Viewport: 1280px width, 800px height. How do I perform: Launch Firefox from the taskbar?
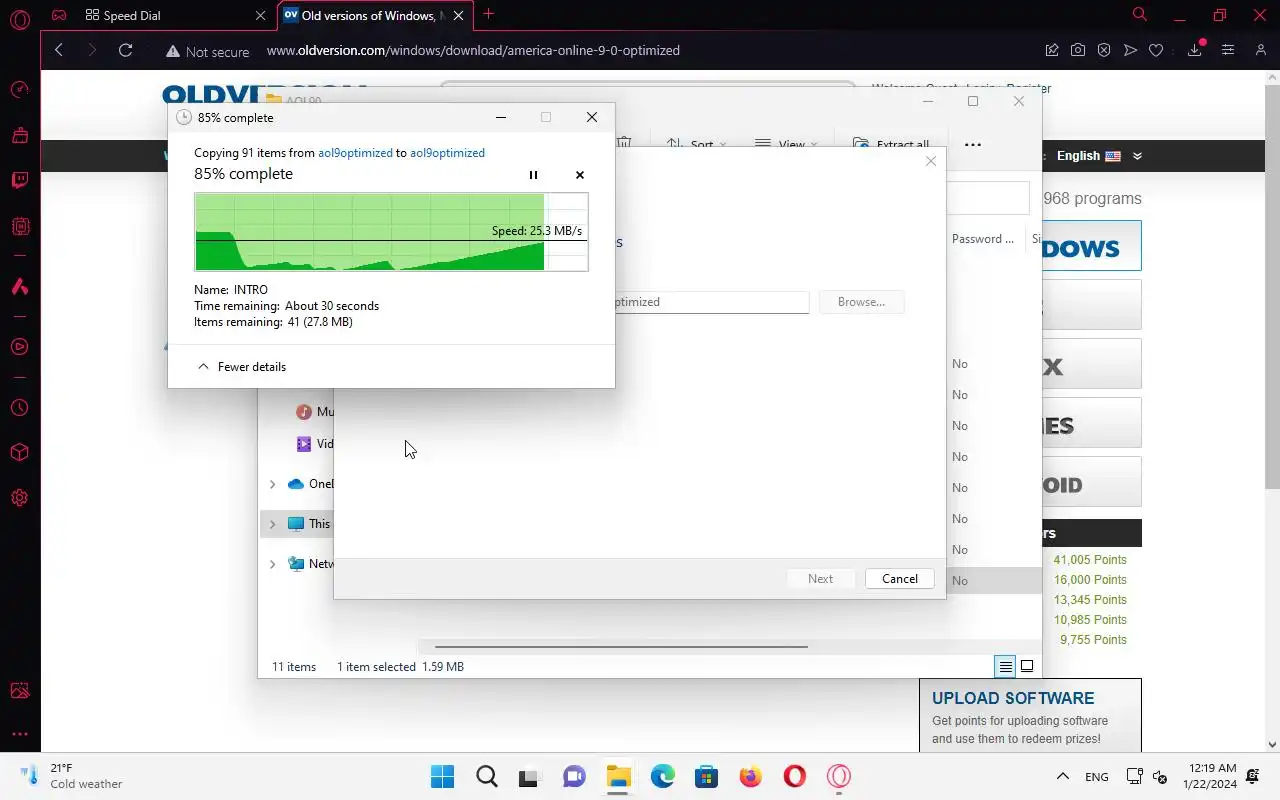pyautogui.click(x=750, y=777)
